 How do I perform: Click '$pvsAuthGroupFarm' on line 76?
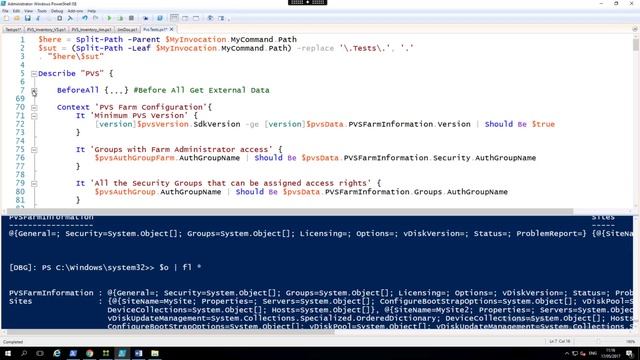pyautogui.click(x=134, y=158)
